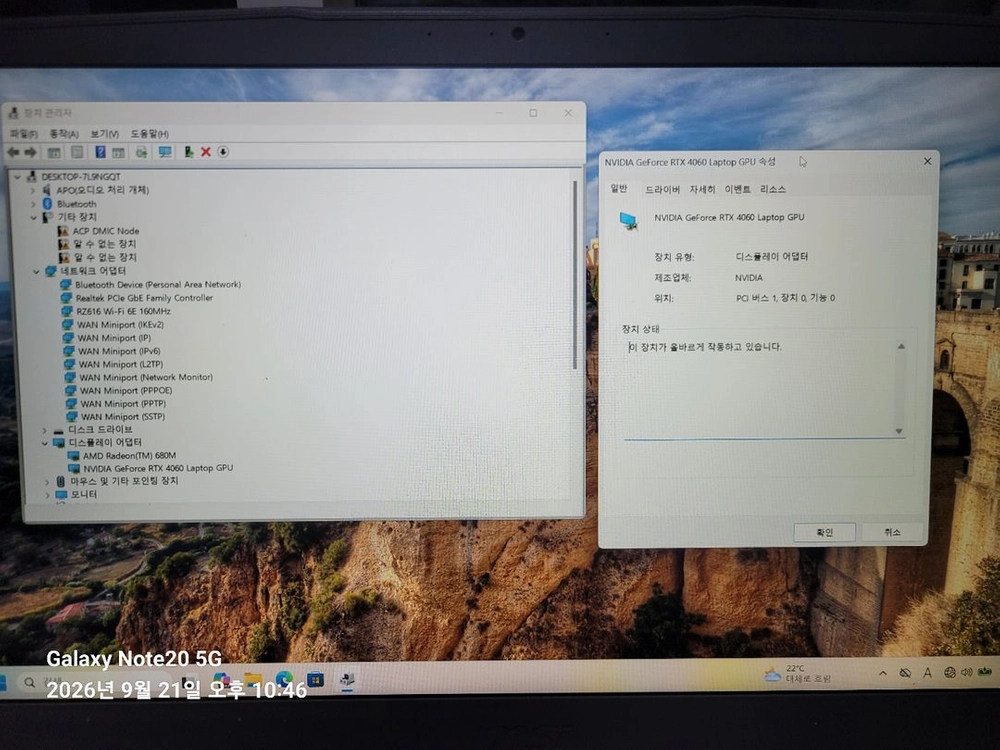The width and height of the screenshot is (1000, 750).
Task: Click the blue Help question mark toolbar icon
Action: [100, 152]
